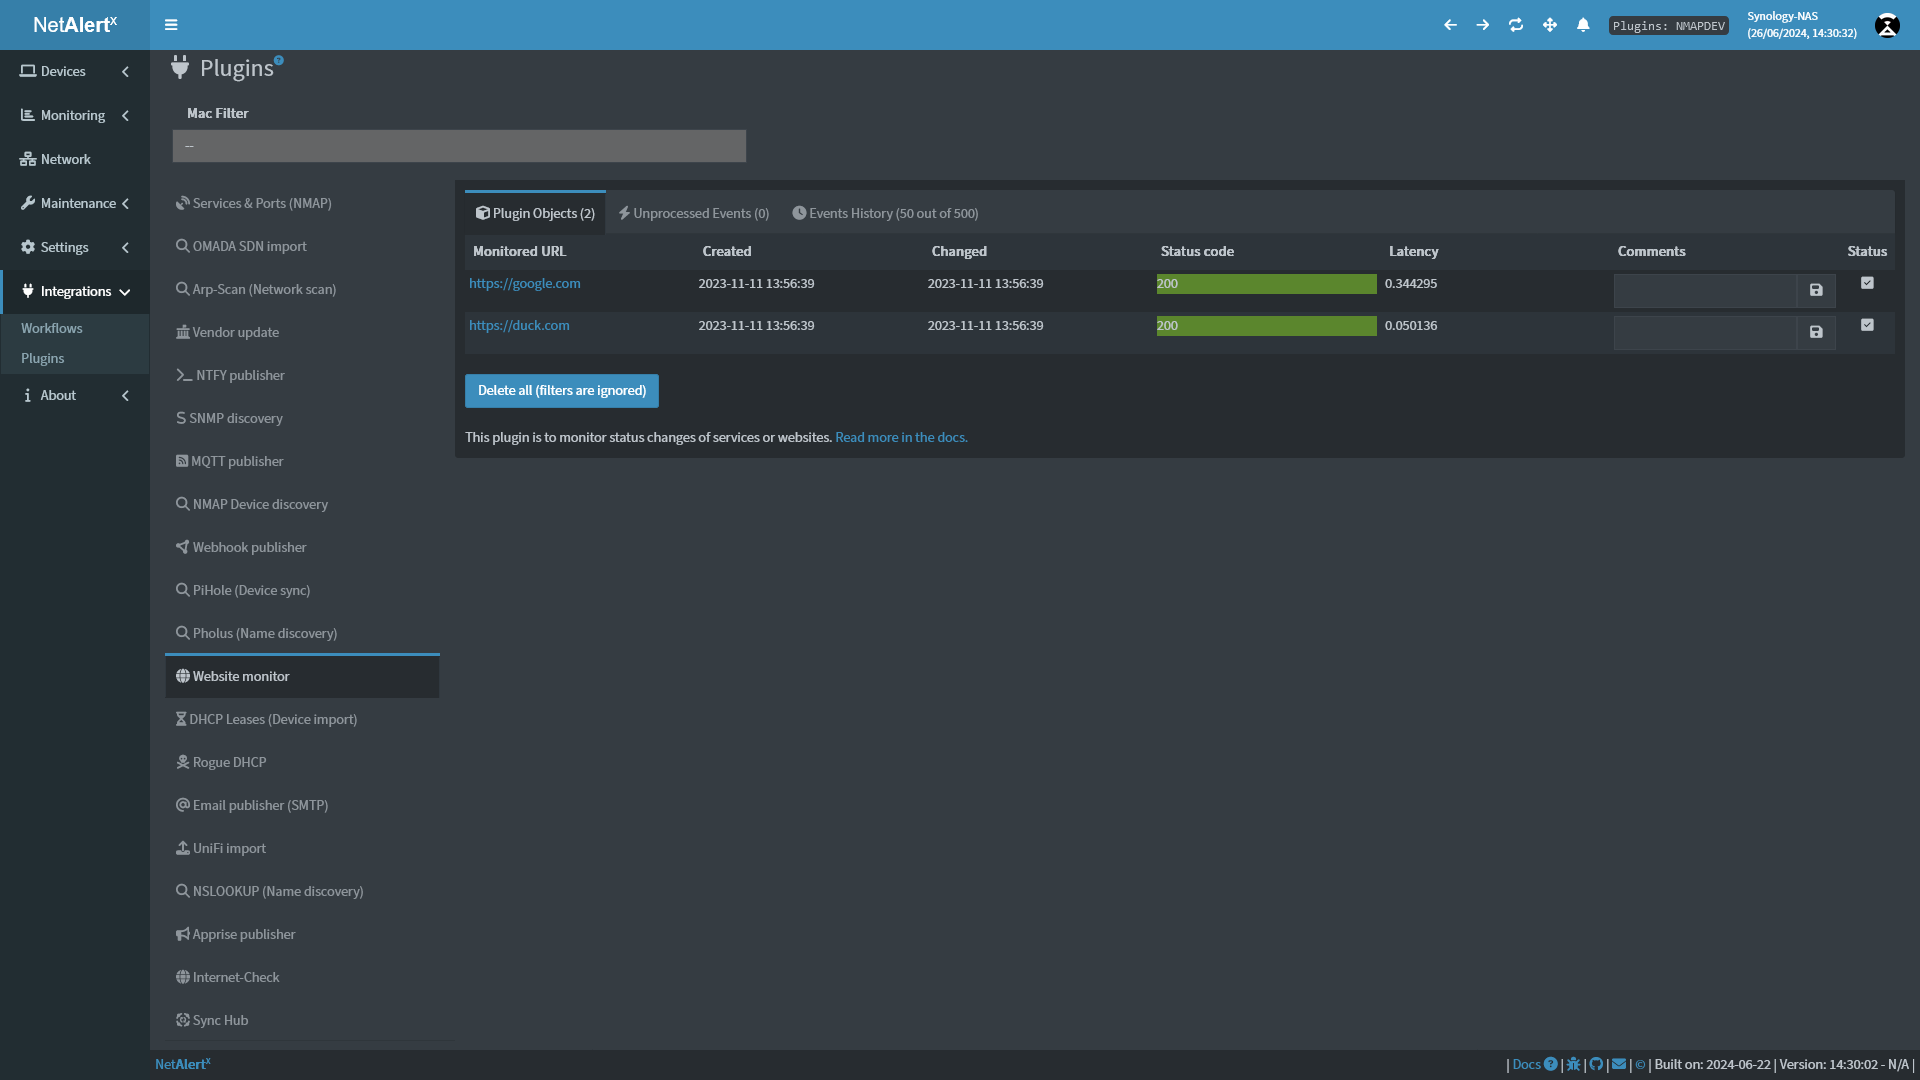Toggle status checkbox for duck.com

pyautogui.click(x=1867, y=325)
